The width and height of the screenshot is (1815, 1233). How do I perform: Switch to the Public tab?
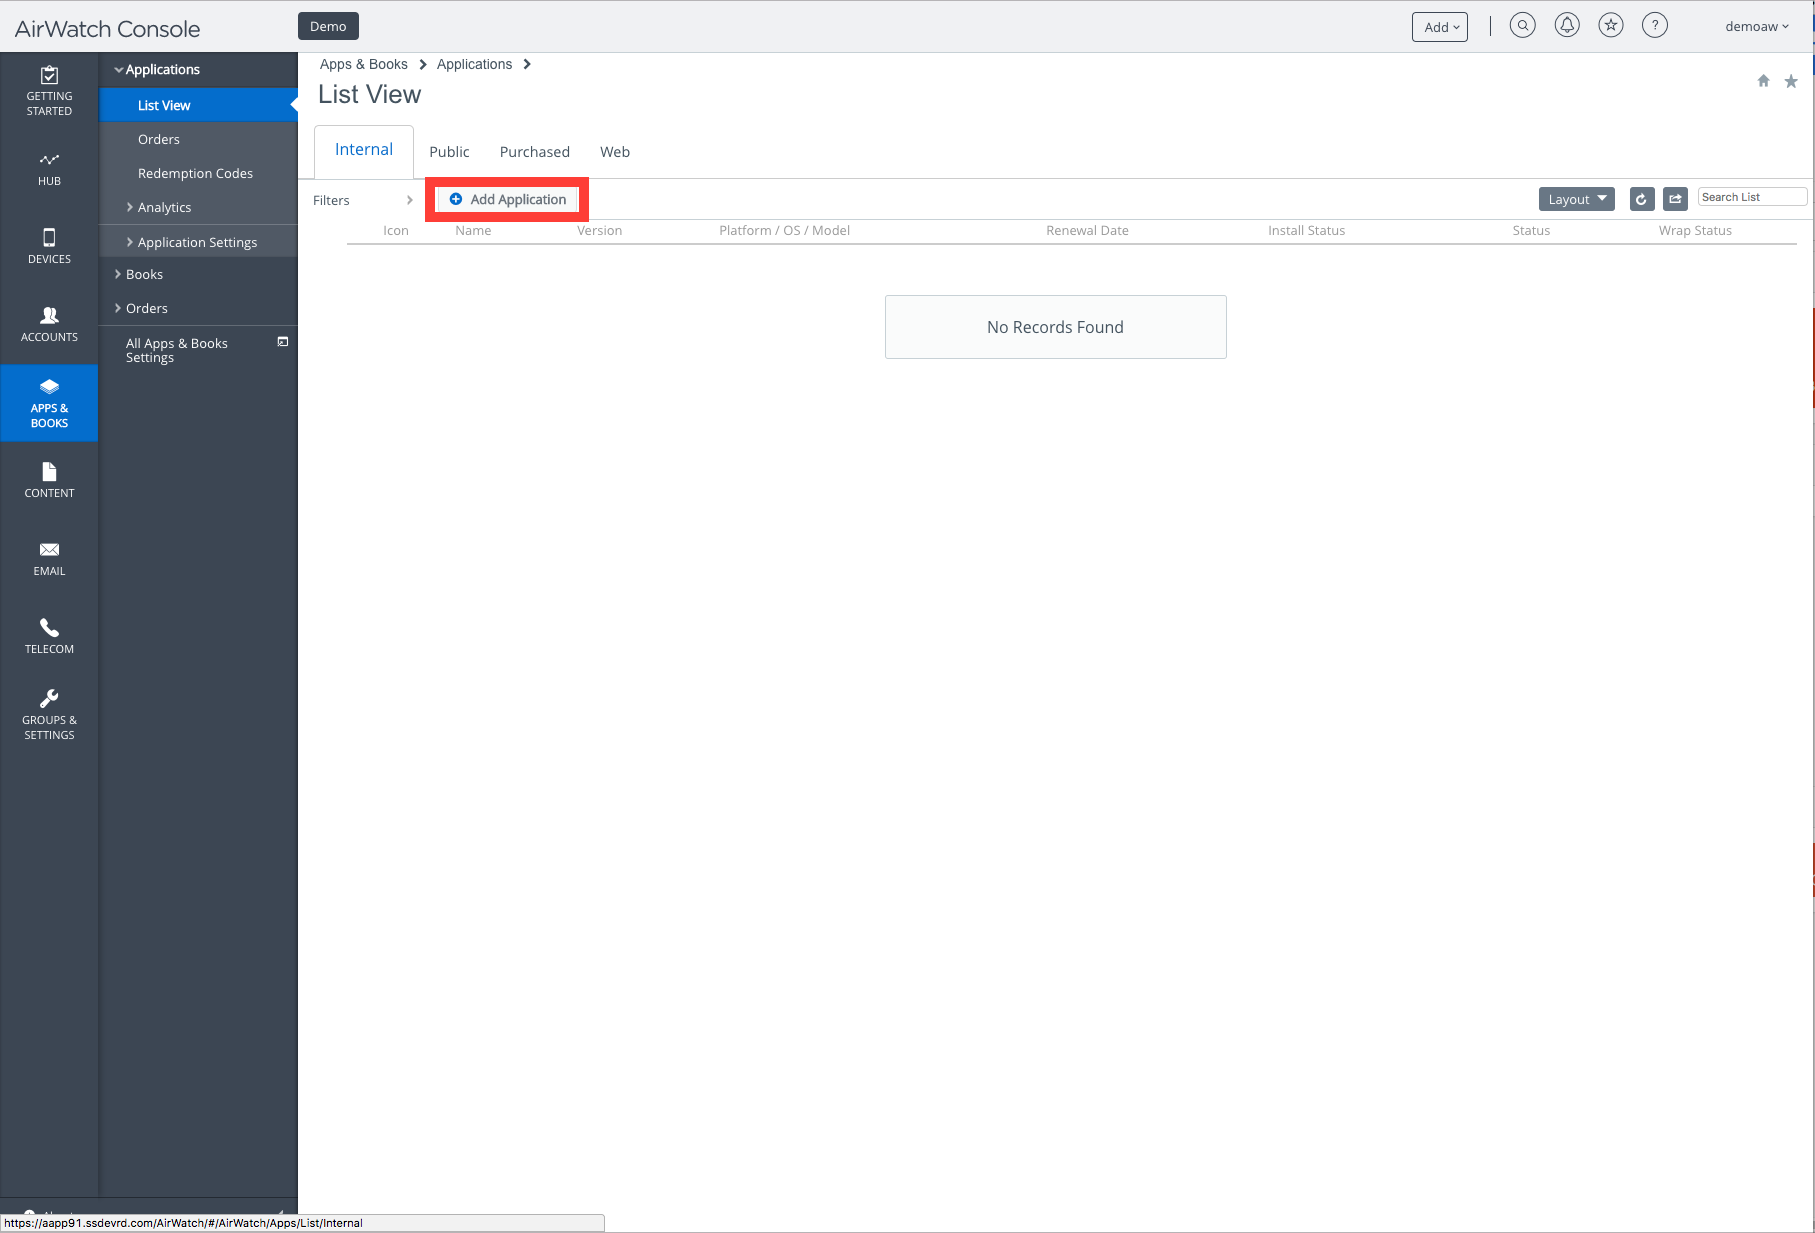(x=449, y=152)
